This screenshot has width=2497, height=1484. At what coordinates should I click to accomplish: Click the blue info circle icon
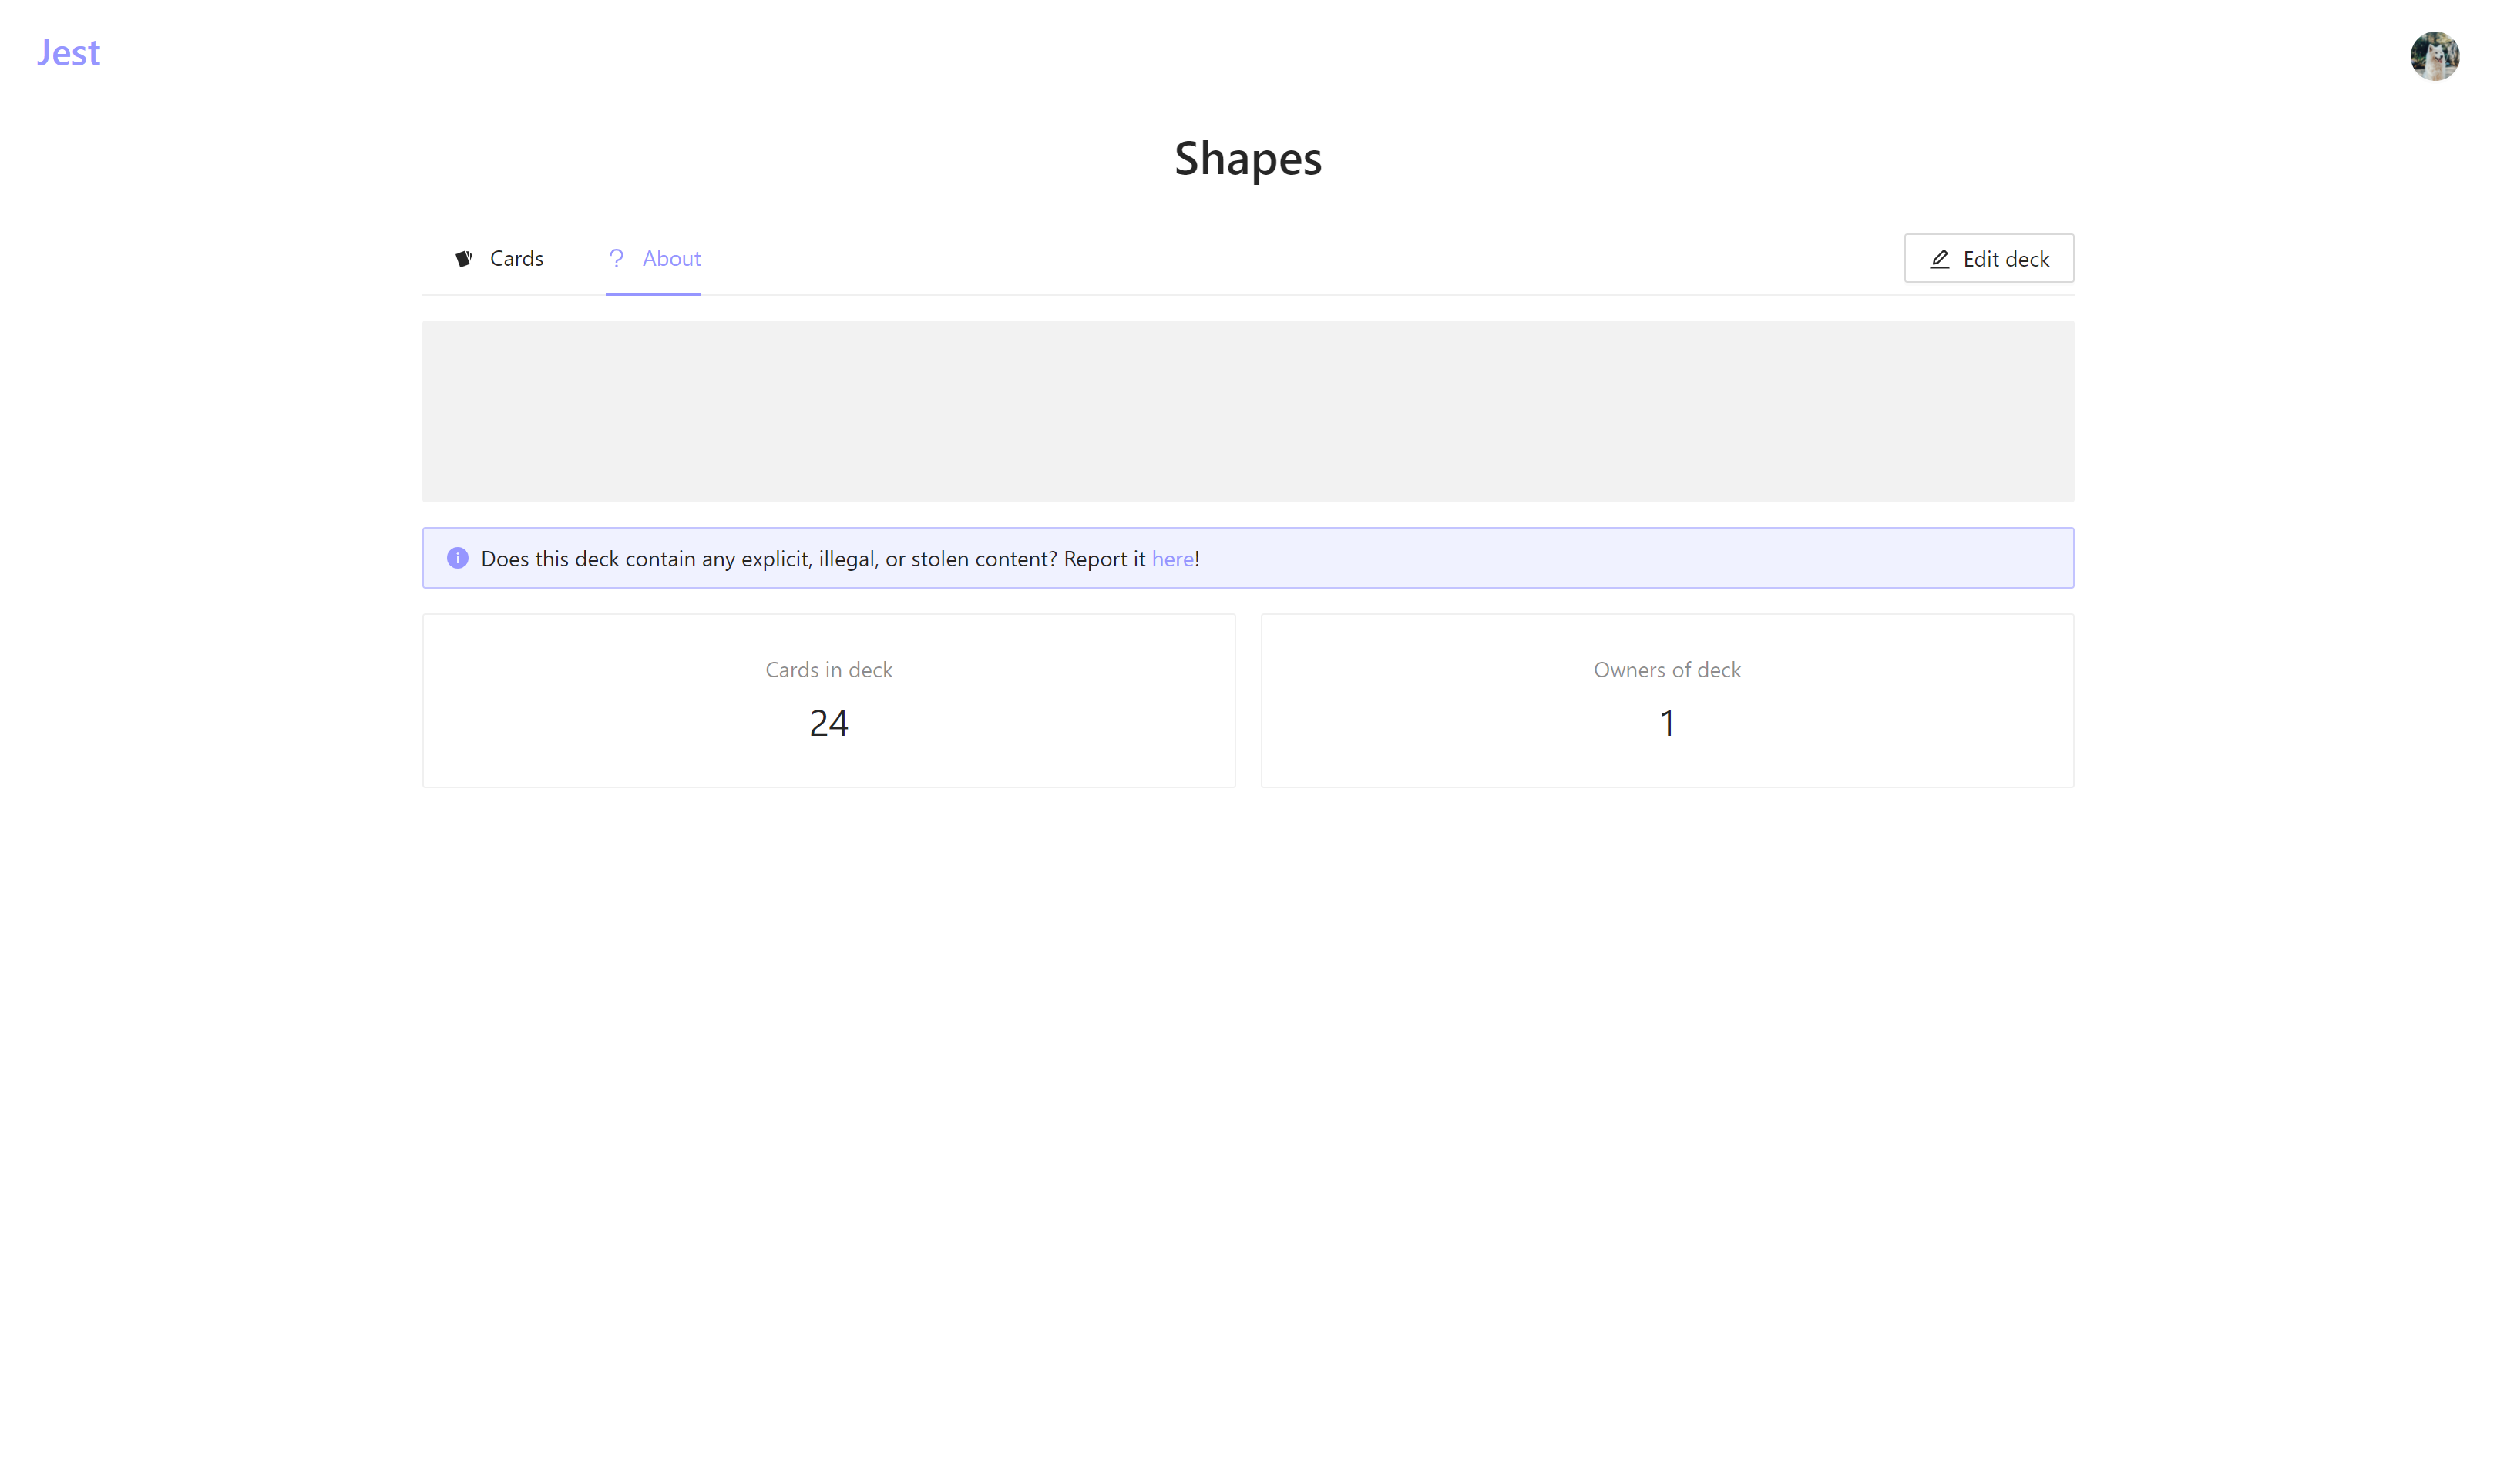(x=457, y=558)
